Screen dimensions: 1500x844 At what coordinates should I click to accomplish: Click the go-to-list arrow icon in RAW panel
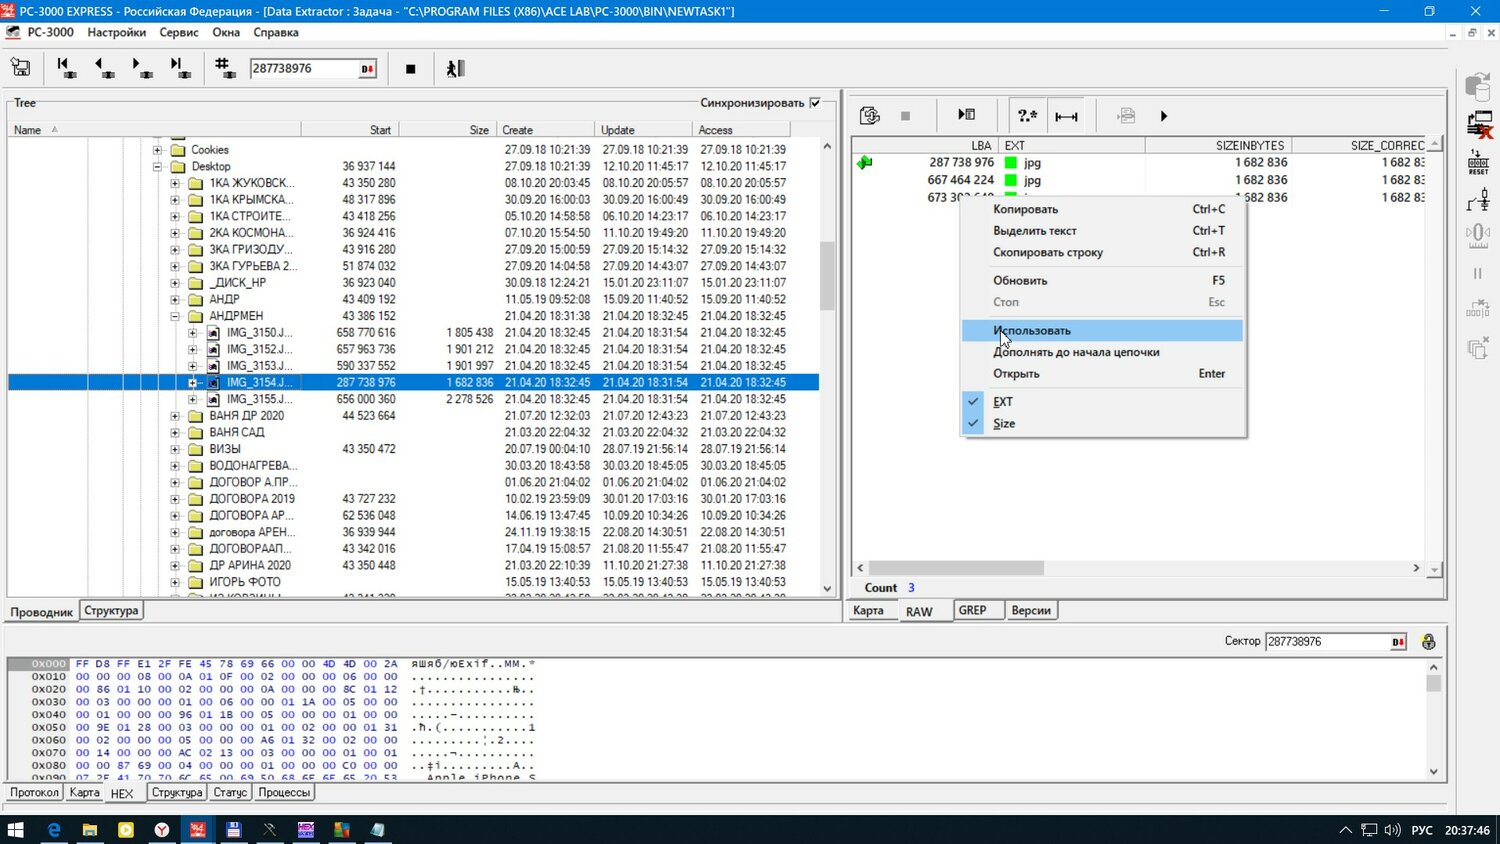966,115
